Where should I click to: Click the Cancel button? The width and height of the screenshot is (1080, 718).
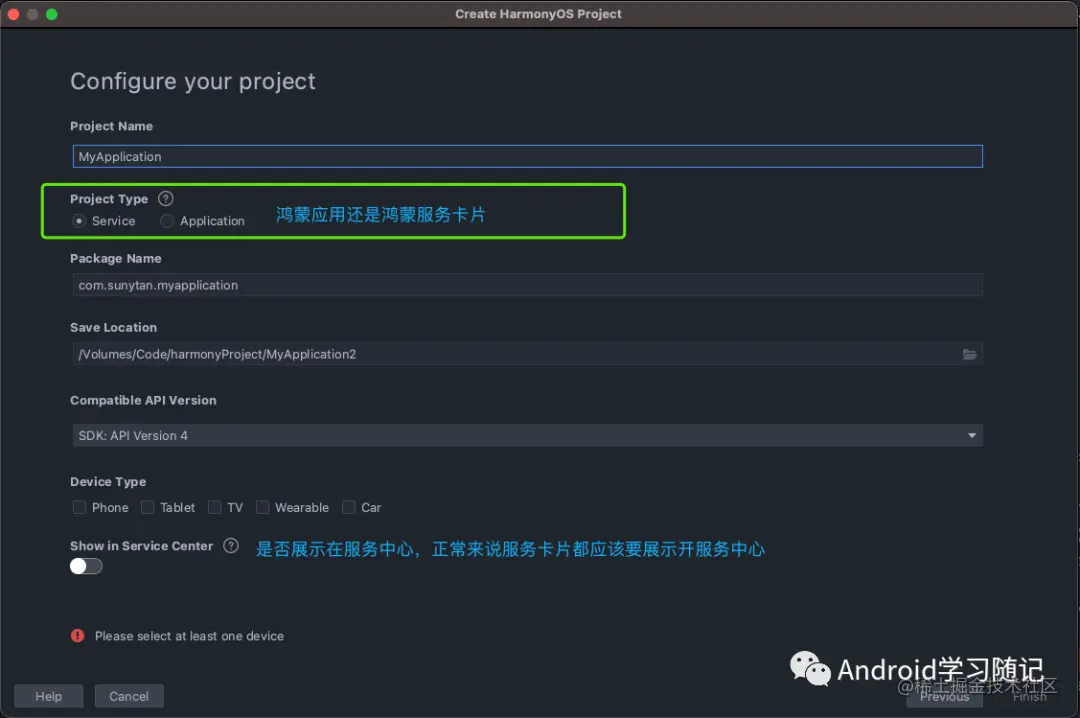click(129, 696)
